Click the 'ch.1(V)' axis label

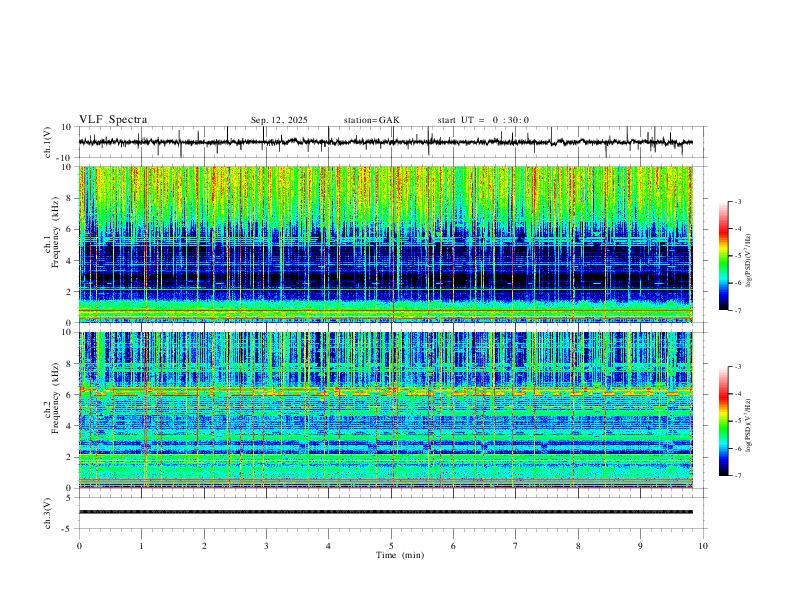coord(48,142)
